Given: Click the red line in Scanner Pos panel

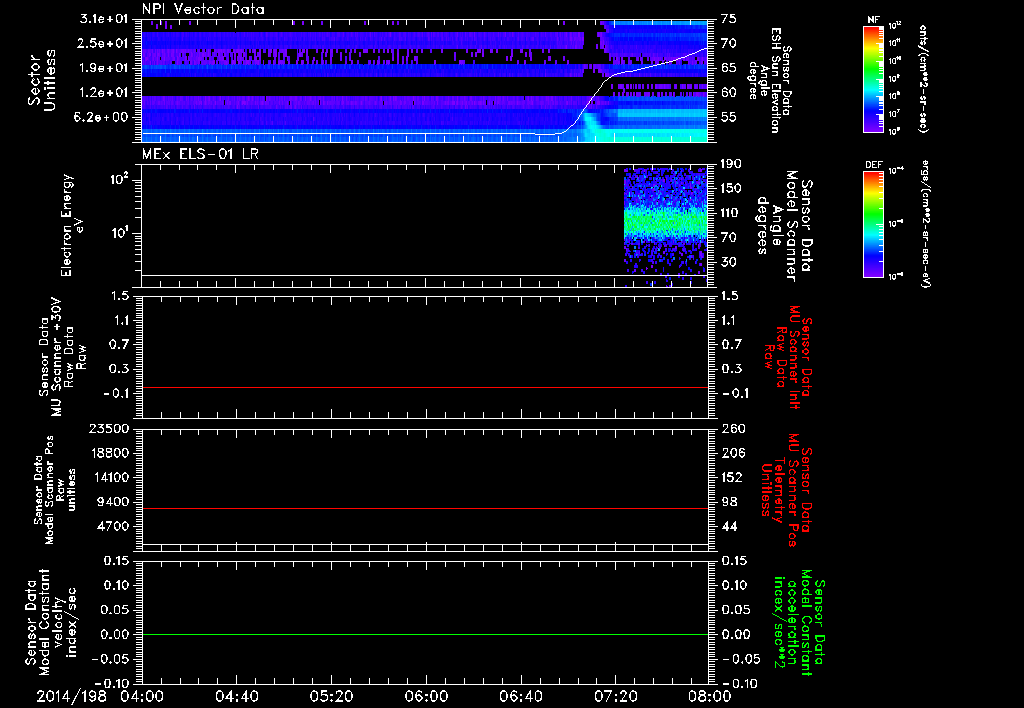Looking at the screenshot, I should click(x=425, y=508).
